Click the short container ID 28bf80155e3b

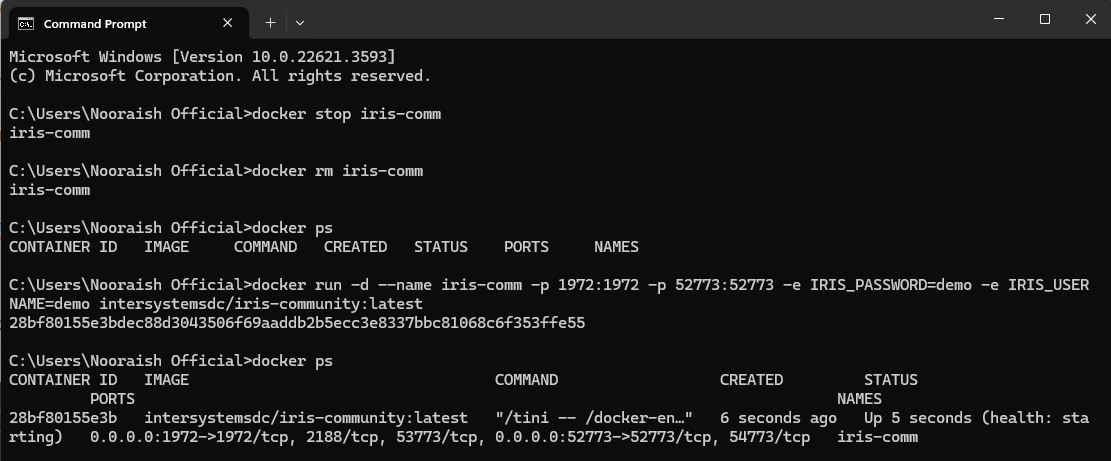[x=63, y=418]
